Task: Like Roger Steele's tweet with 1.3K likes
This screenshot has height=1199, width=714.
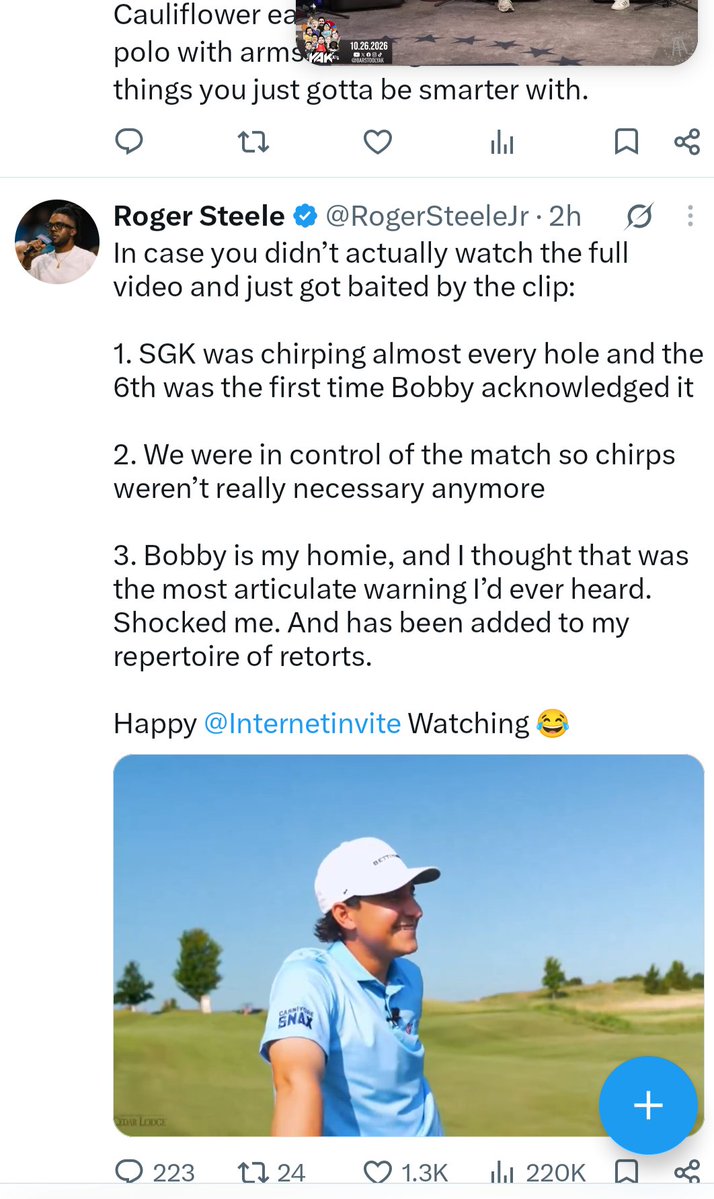Action: click(405, 1171)
